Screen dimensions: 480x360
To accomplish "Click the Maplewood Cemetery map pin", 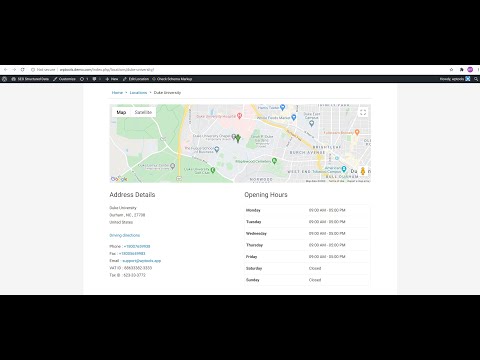I will click(274, 161).
